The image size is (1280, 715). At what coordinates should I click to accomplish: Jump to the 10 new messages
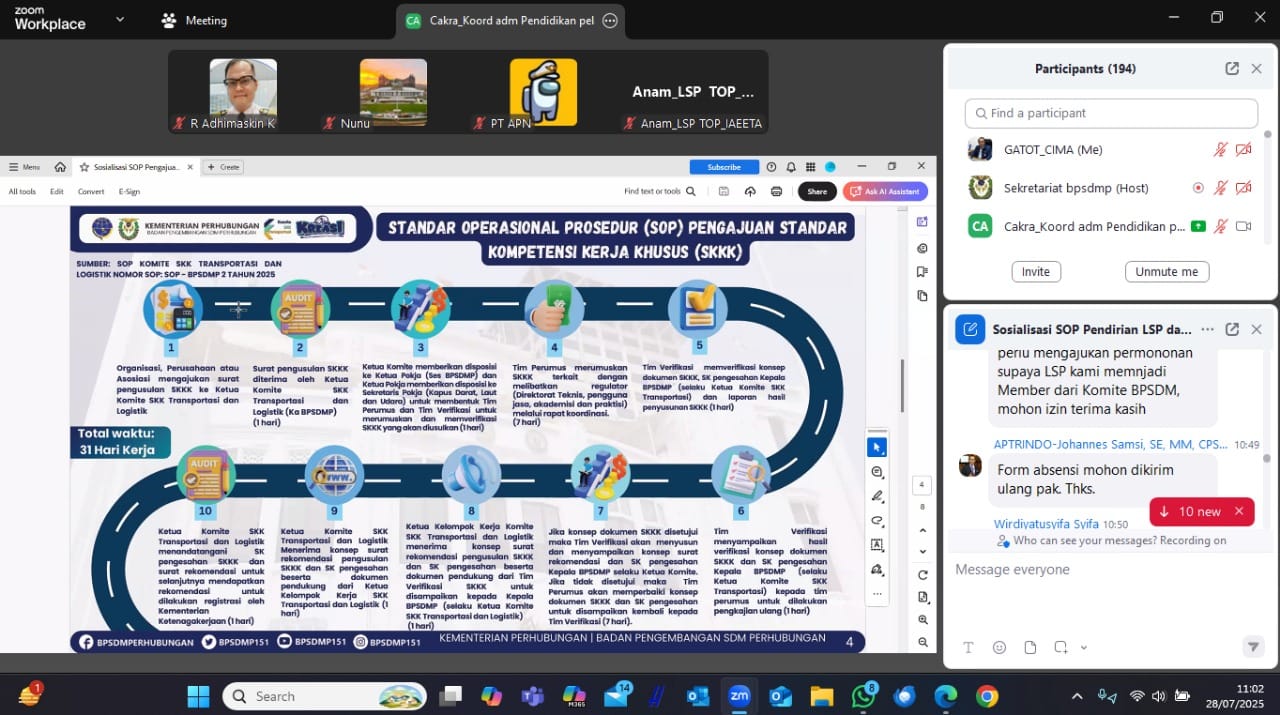tap(1190, 511)
